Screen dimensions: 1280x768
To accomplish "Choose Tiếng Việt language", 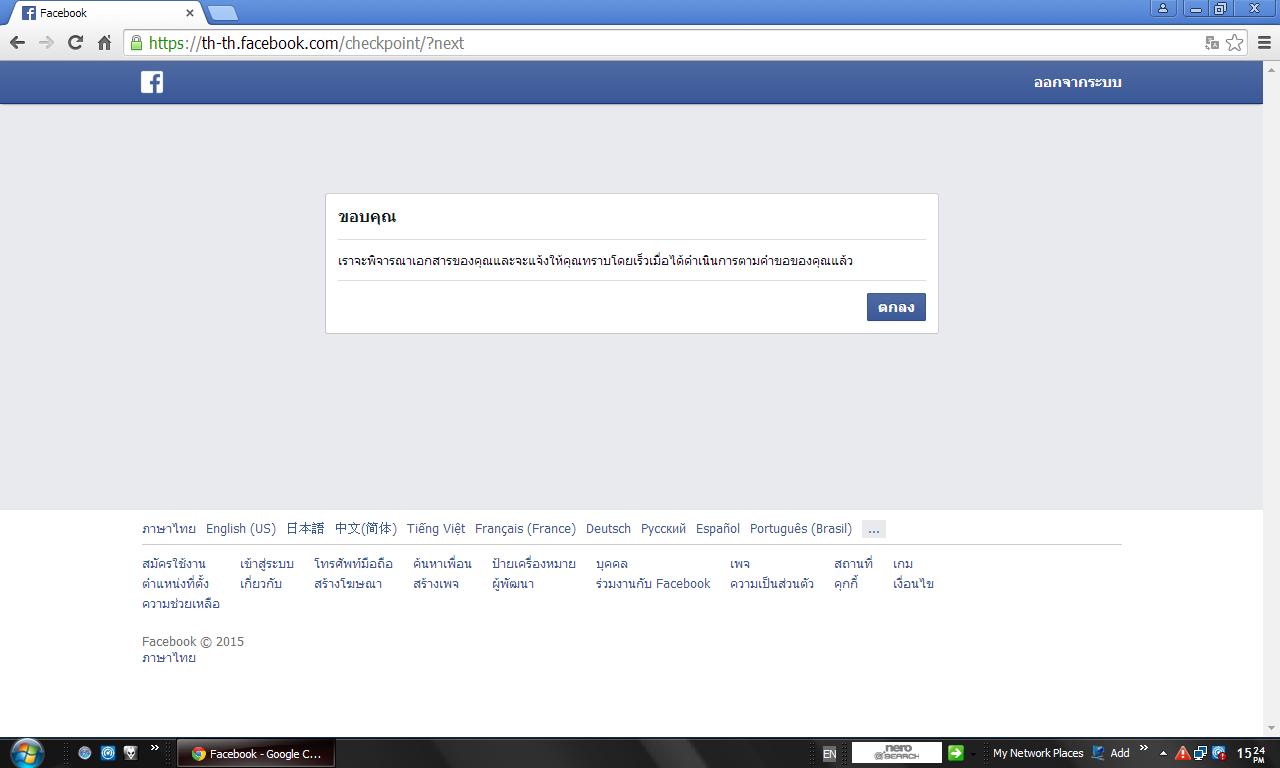I will [436, 529].
